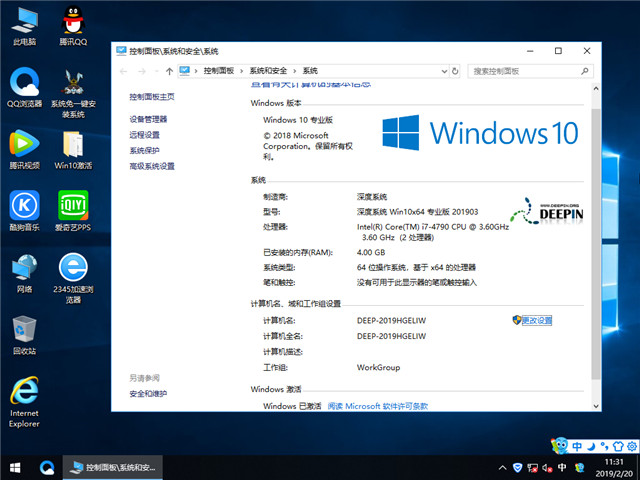Open the Windows Start menu
640x480 pixels.
point(15,468)
